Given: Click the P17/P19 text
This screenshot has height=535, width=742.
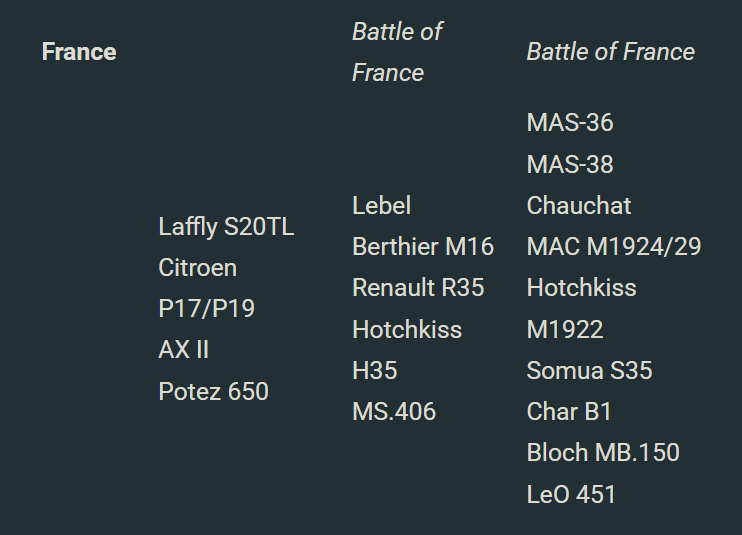Looking at the screenshot, I should pos(206,309).
